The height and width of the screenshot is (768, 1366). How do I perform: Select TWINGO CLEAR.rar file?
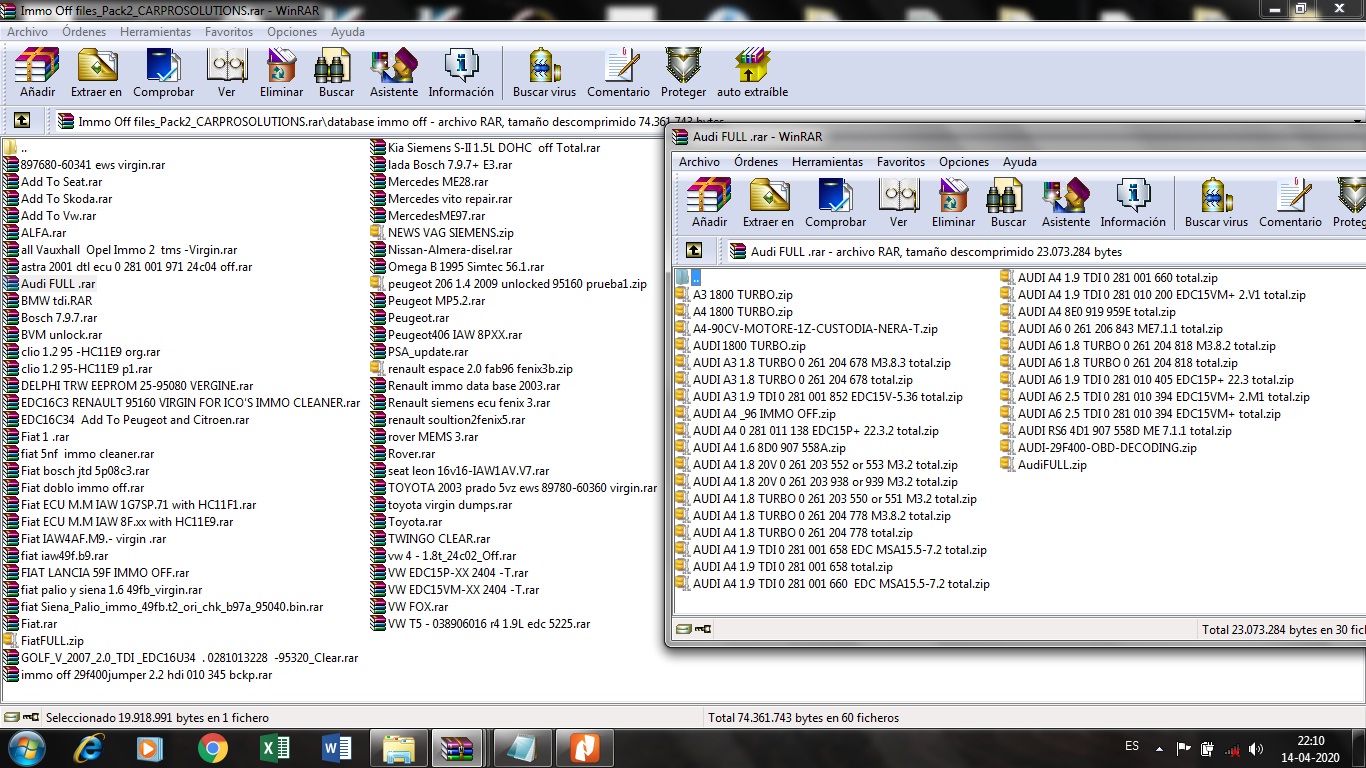[x=430, y=539]
